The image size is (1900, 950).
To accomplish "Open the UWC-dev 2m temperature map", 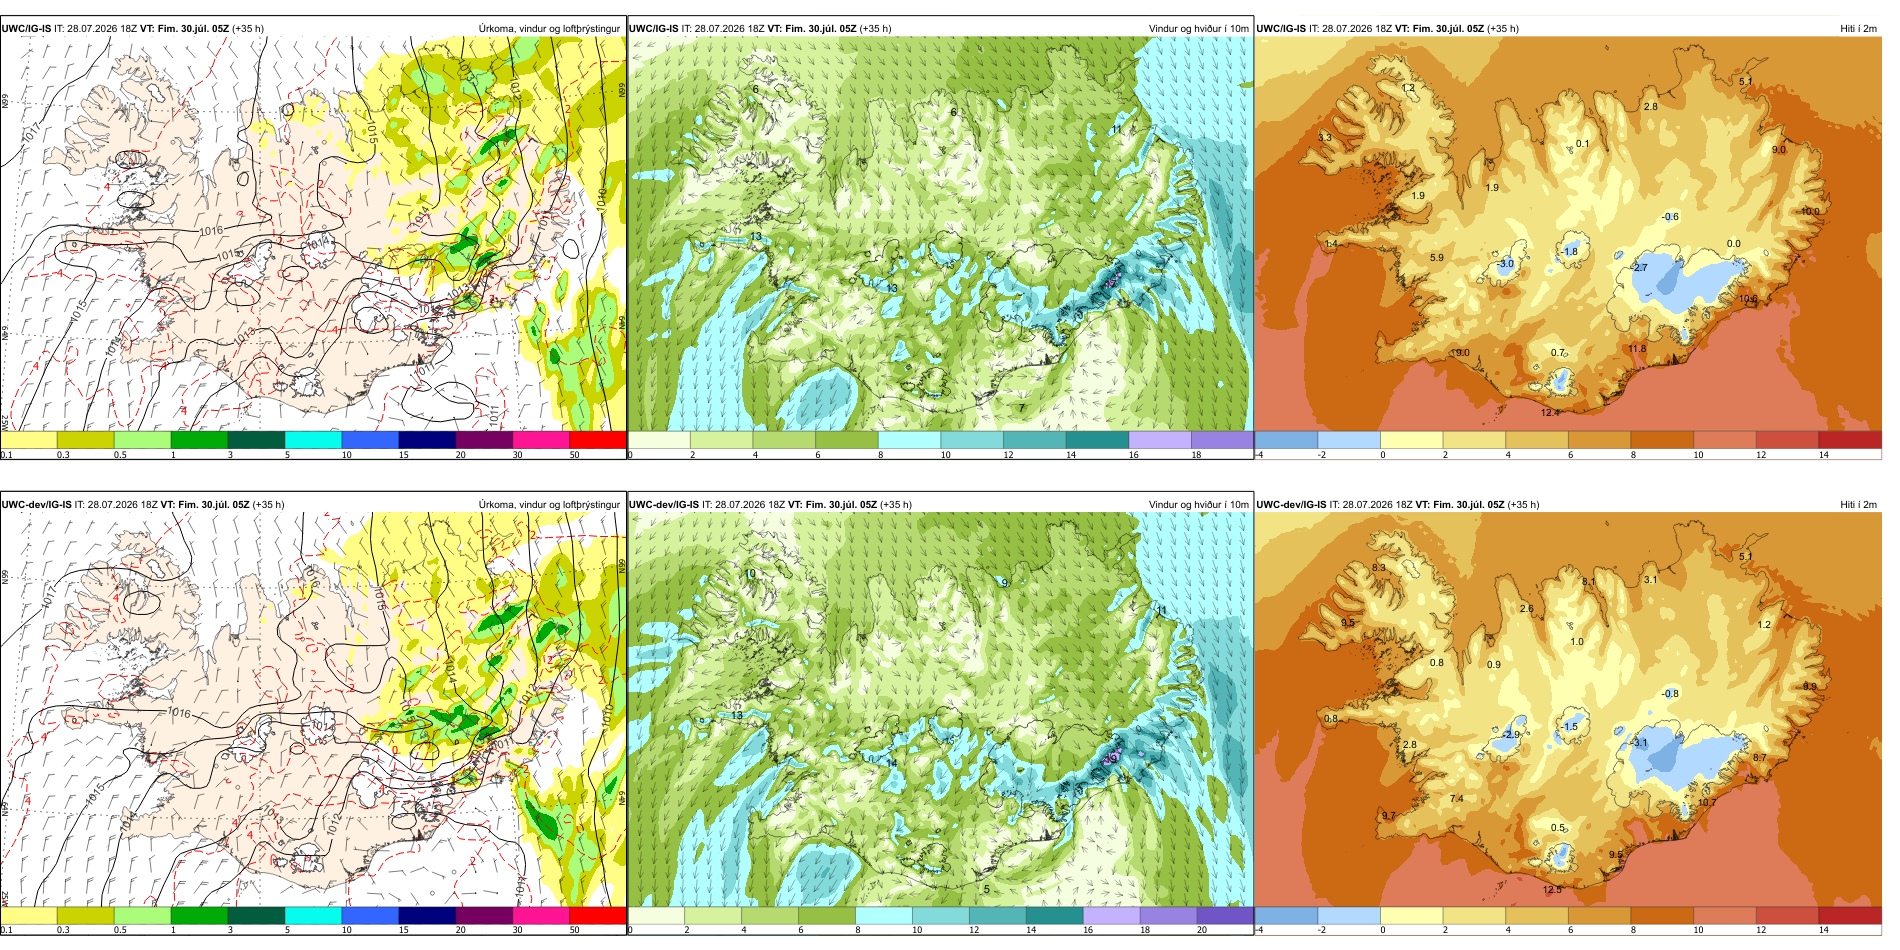I will click(1568, 710).
